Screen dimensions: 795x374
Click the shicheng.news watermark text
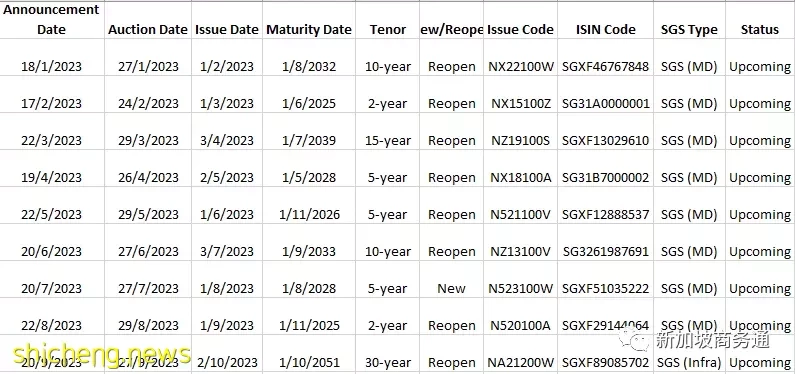coord(102,353)
